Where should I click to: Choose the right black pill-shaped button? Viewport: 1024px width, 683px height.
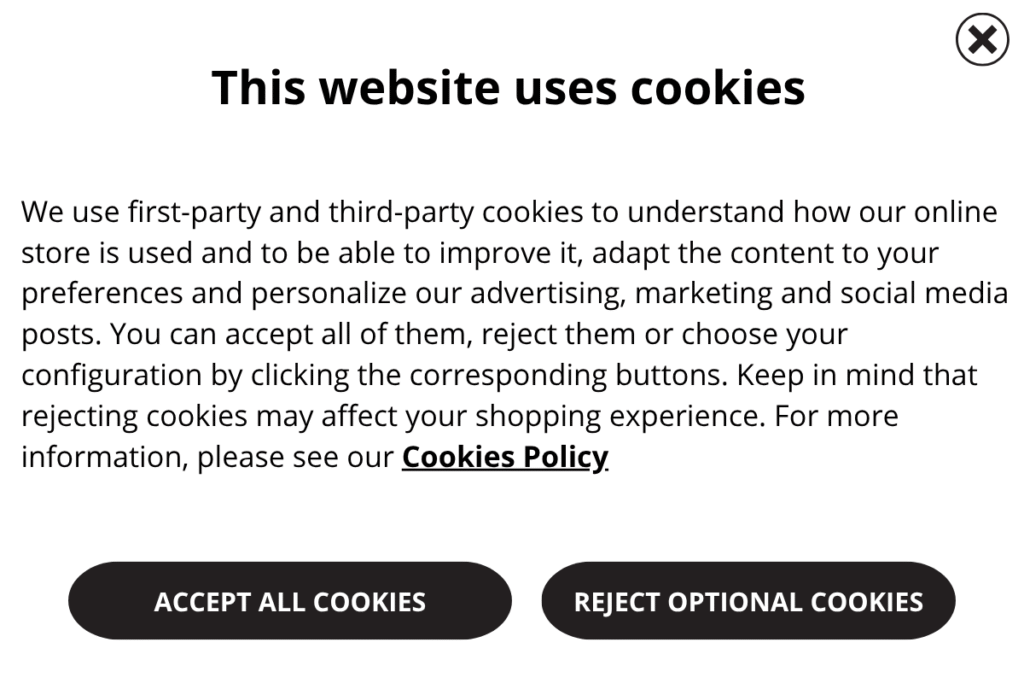tap(748, 601)
